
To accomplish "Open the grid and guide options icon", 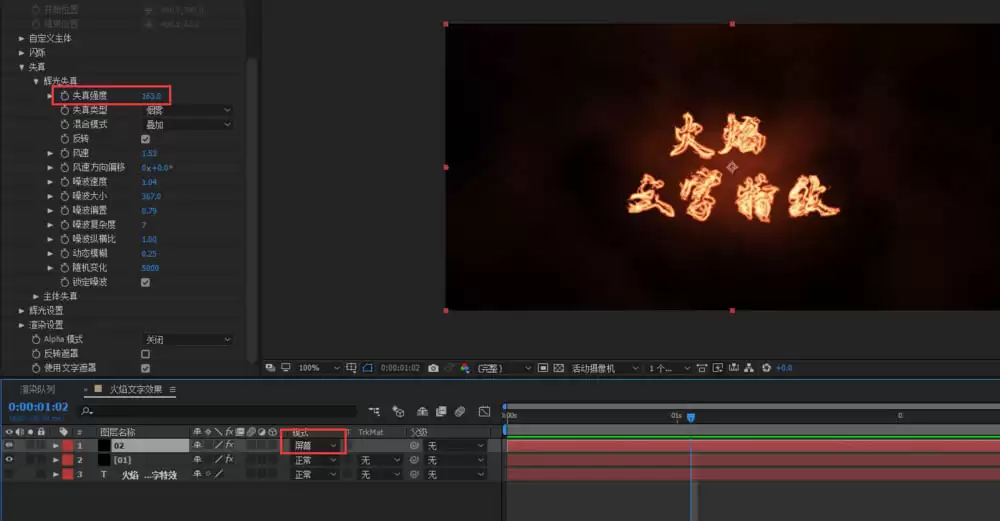I will point(351,368).
